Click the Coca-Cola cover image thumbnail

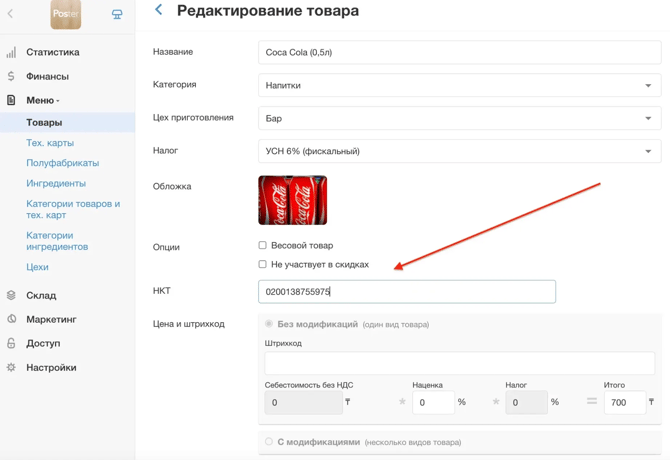(x=292, y=200)
